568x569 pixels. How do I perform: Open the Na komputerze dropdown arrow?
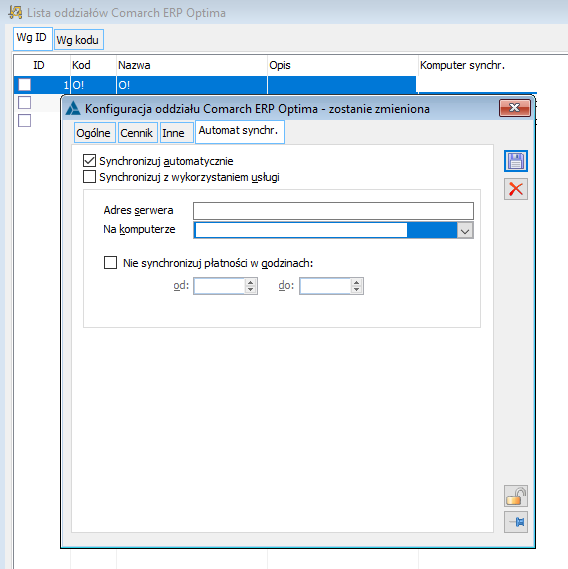pyautogui.click(x=465, y=230)
